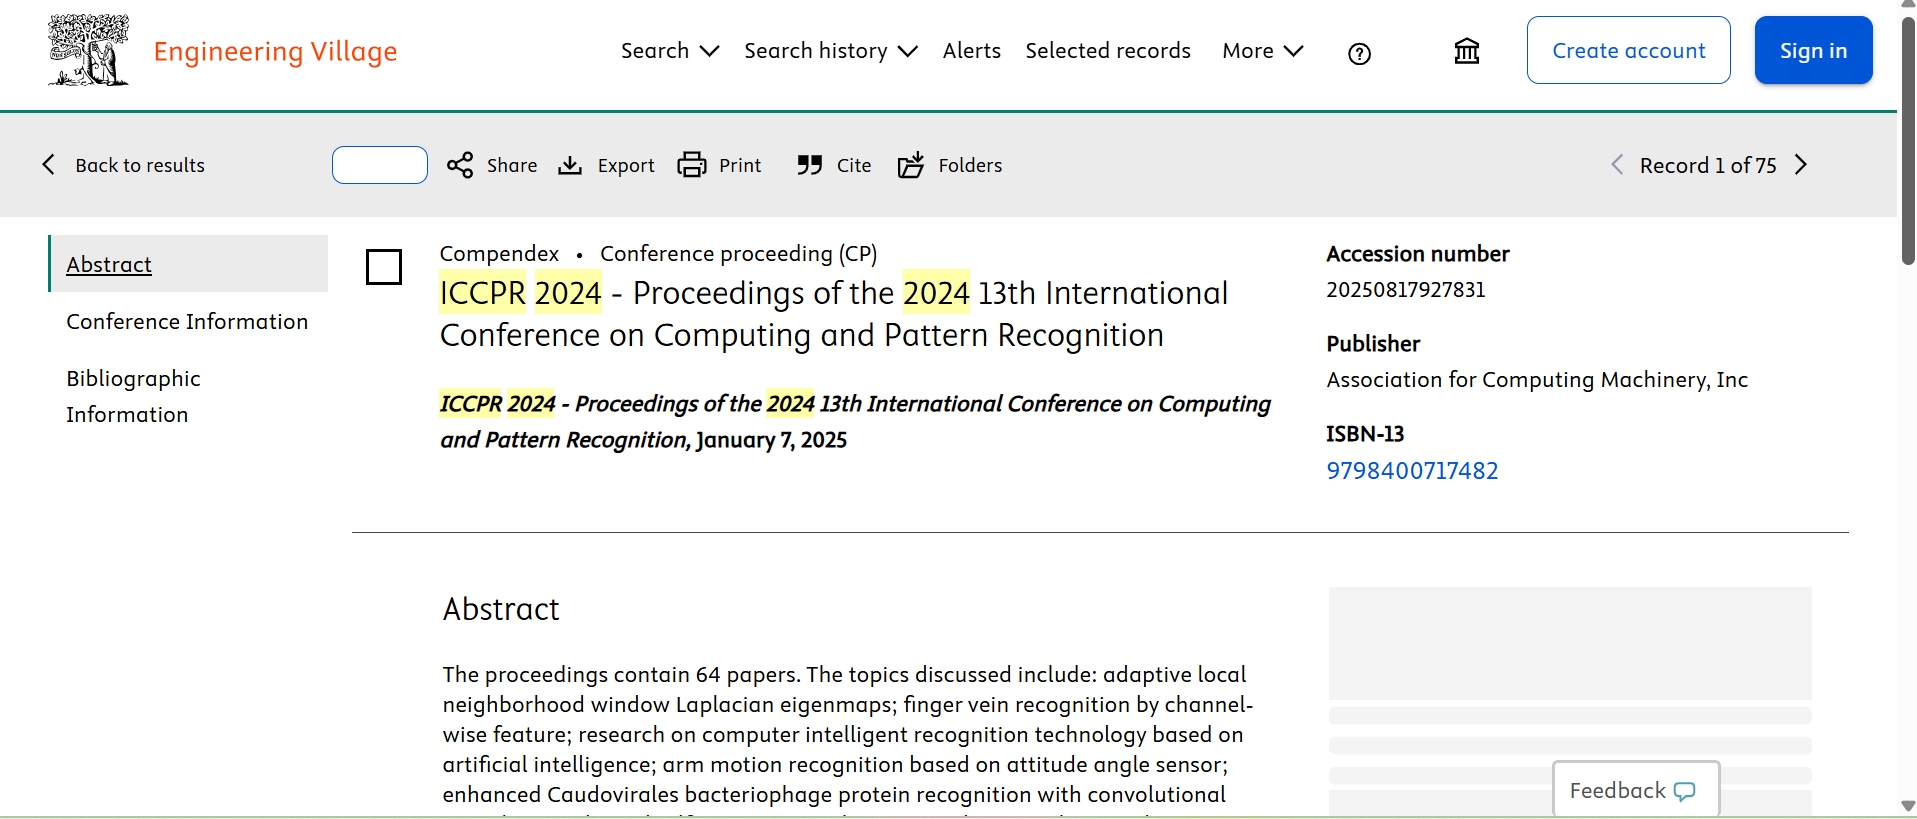Go to next record arrow
The image size is (1917, 819).
[x=1801, y=165]
